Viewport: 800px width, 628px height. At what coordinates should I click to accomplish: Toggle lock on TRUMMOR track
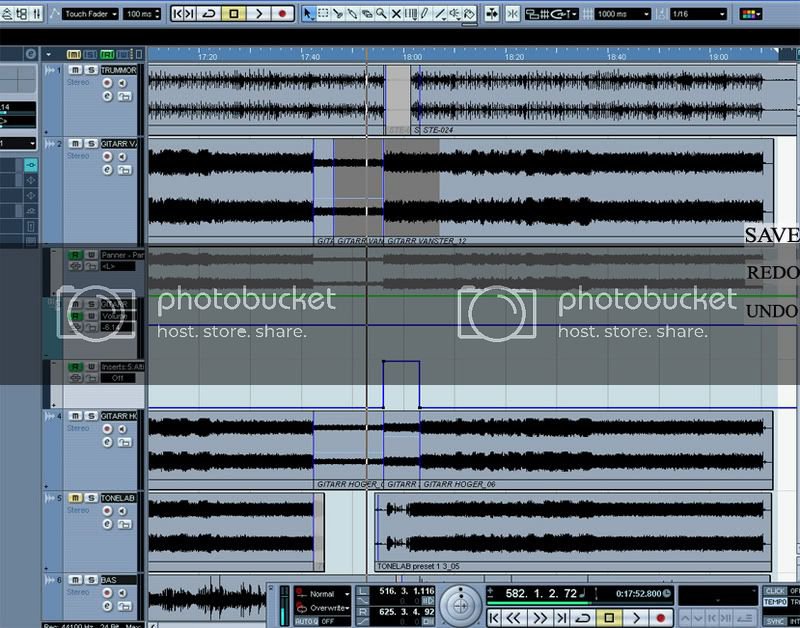pos(124,96)
